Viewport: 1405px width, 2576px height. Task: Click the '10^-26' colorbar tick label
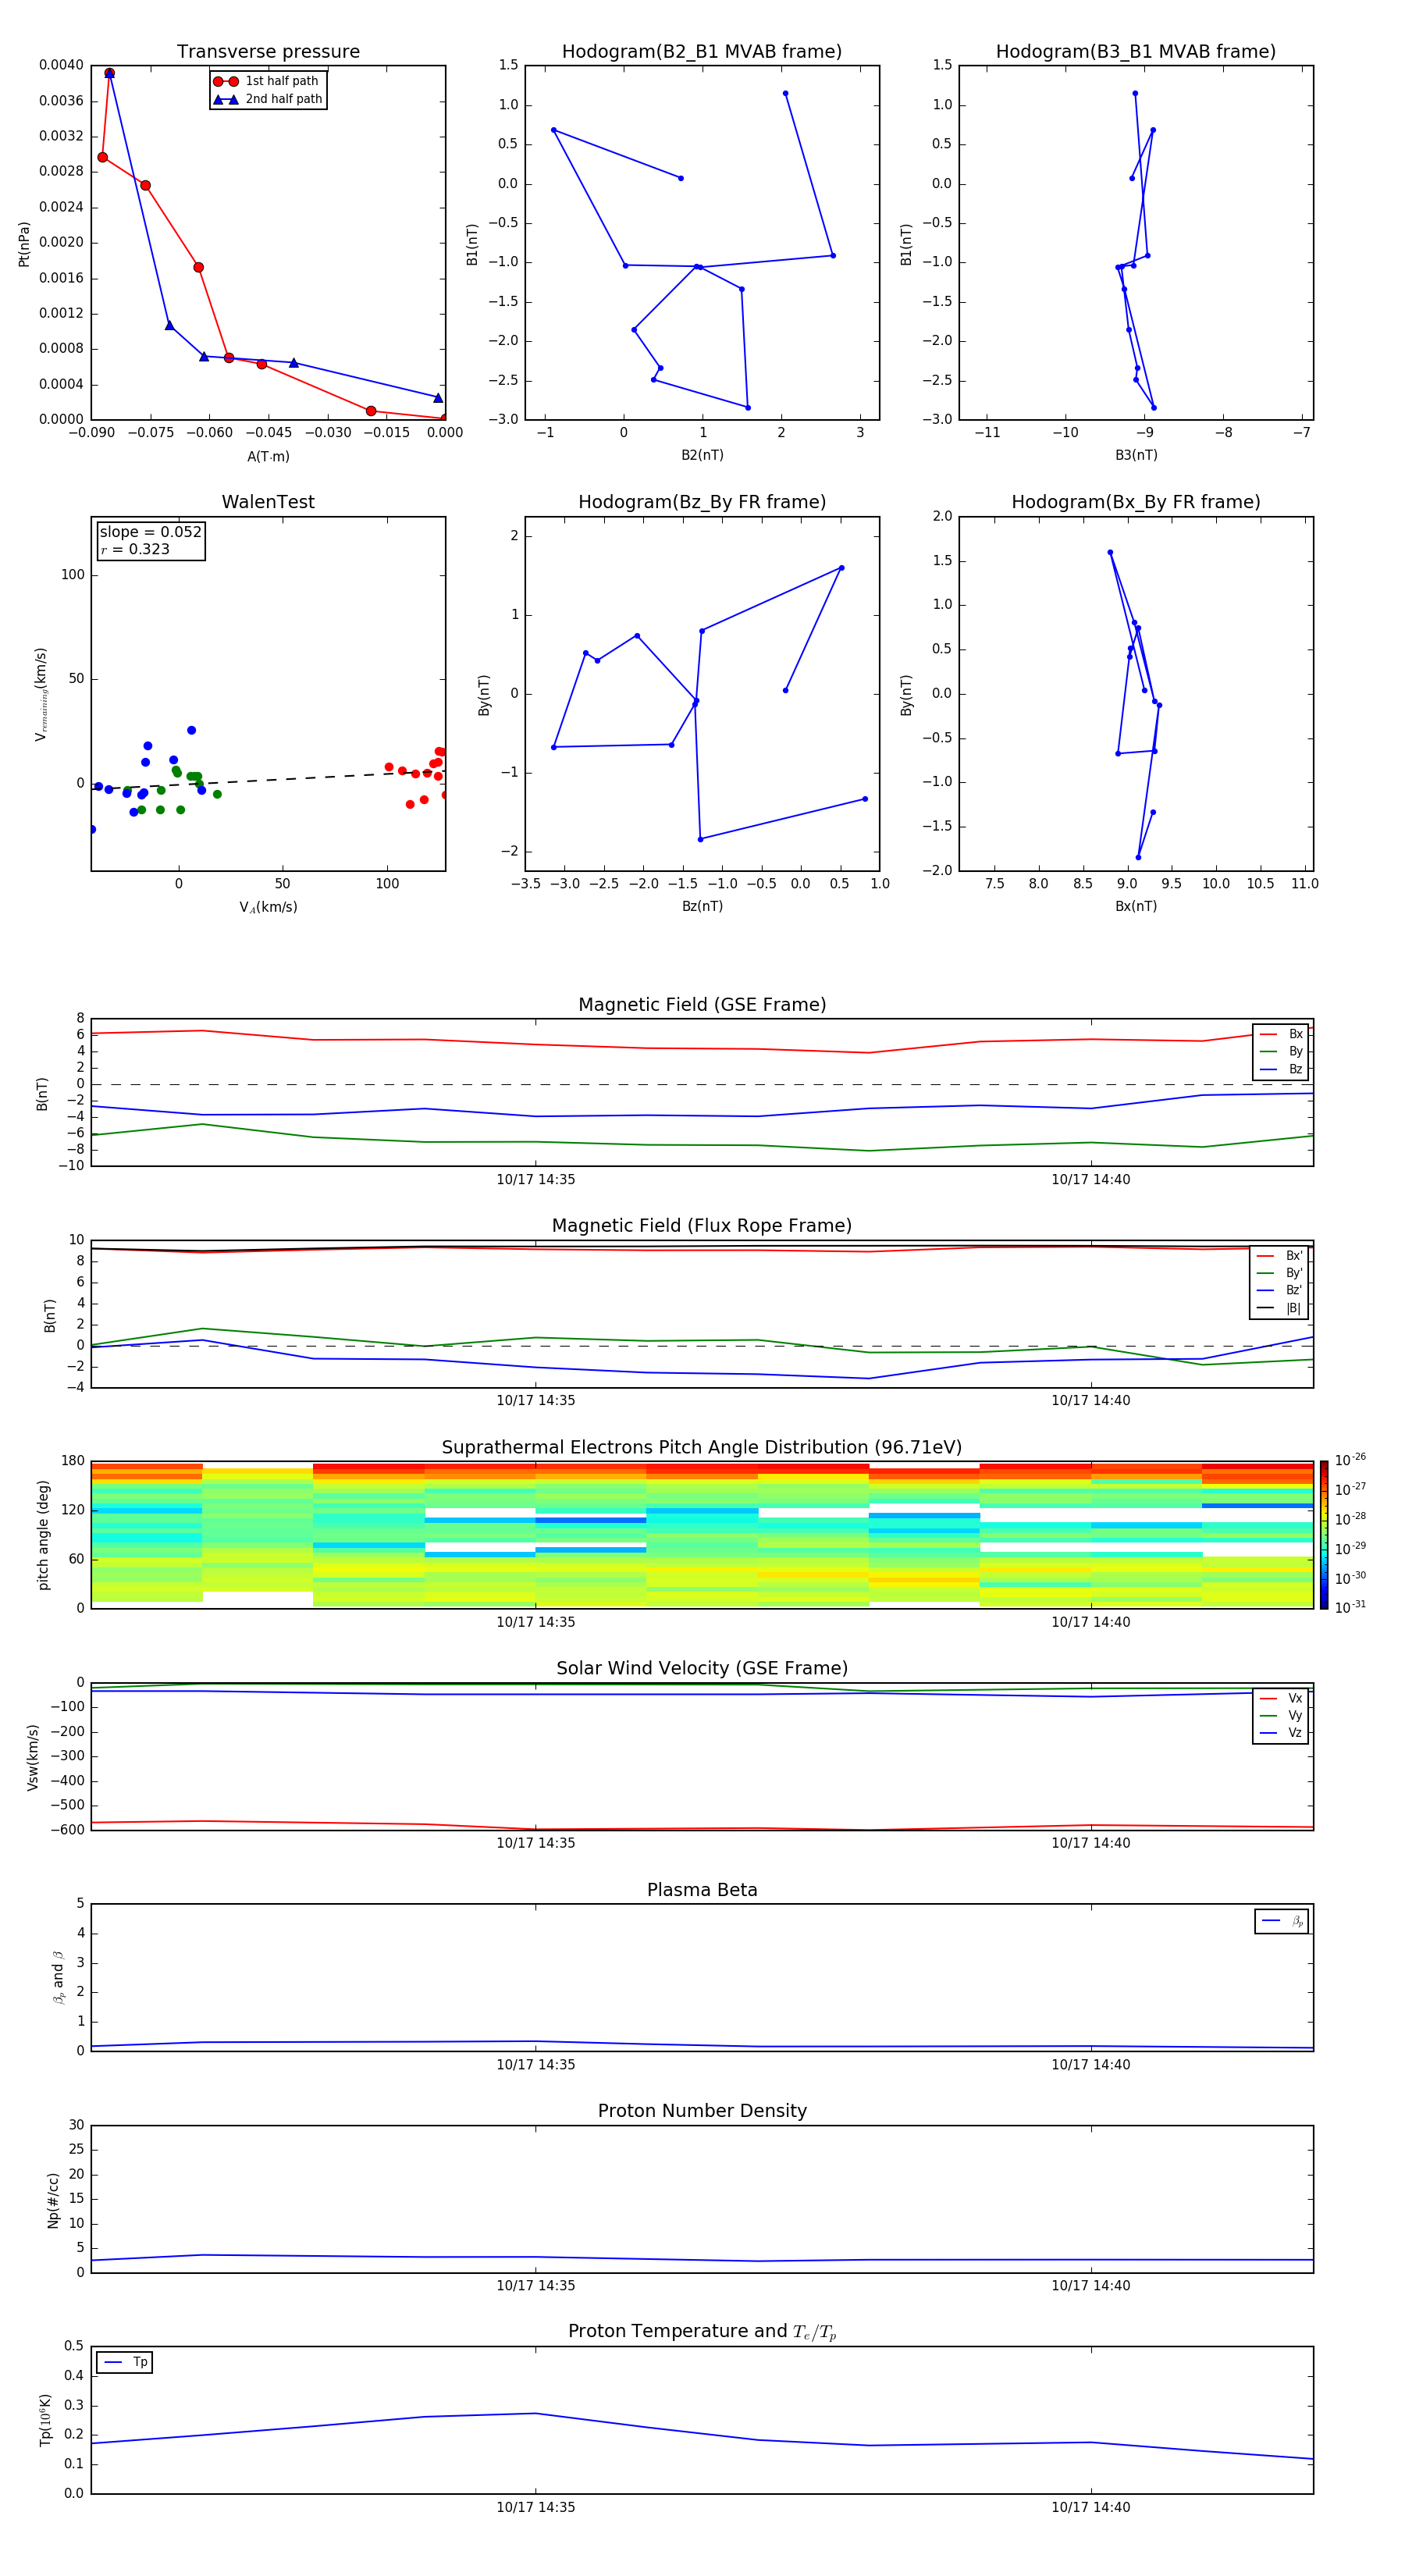click(x=1351, y=1460)
